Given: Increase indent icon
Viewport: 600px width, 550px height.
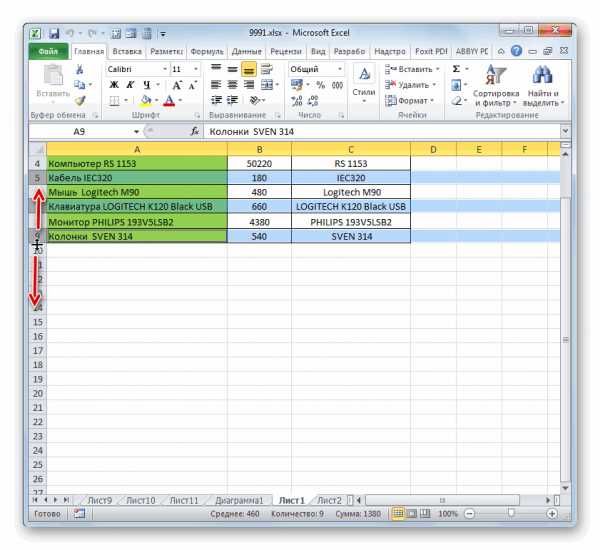Looking at the screenshot, I should pyautogui.click(x=232, y=100).
